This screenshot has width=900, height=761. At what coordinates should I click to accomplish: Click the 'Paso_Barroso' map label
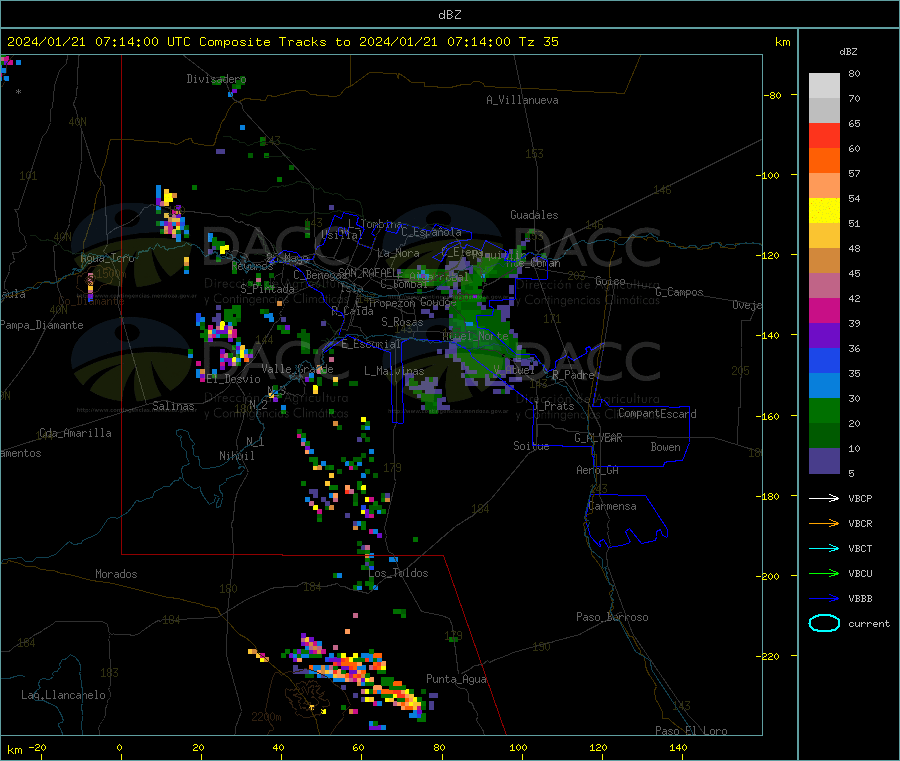612,617
